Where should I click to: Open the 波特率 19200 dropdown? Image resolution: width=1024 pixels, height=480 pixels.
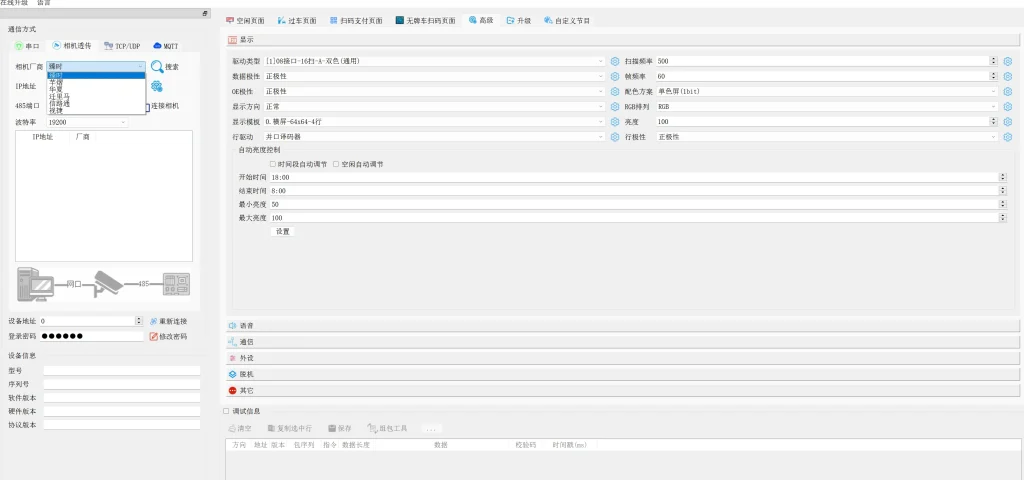click(85, 122)
